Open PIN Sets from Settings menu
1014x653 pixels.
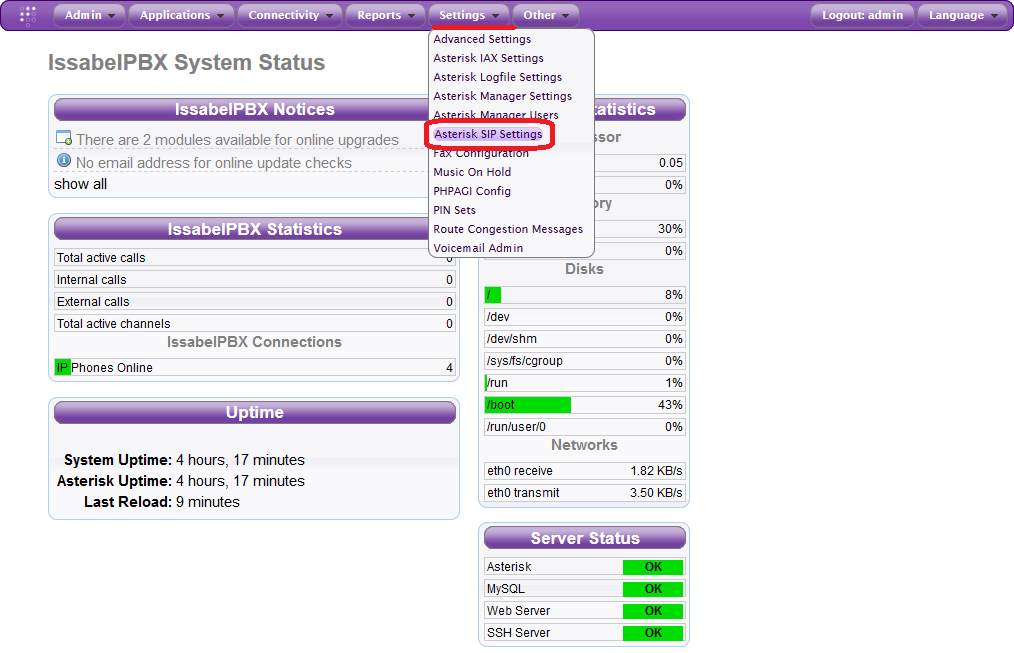[x=455, y=210]
